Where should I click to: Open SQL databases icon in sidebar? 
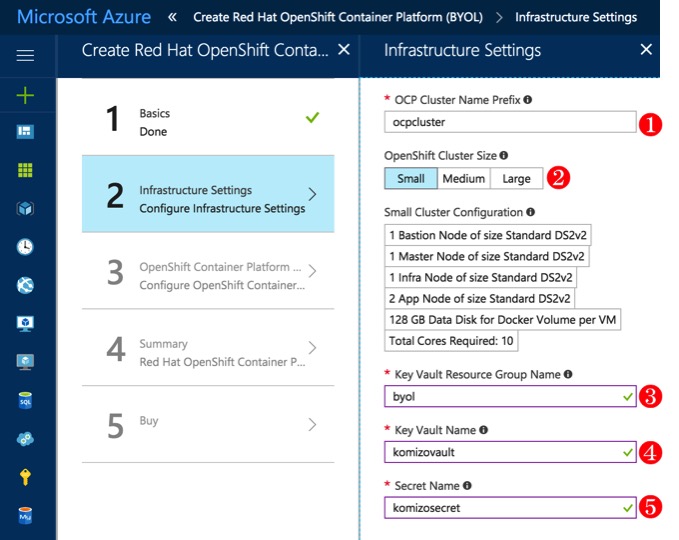[x=25, y=401]
